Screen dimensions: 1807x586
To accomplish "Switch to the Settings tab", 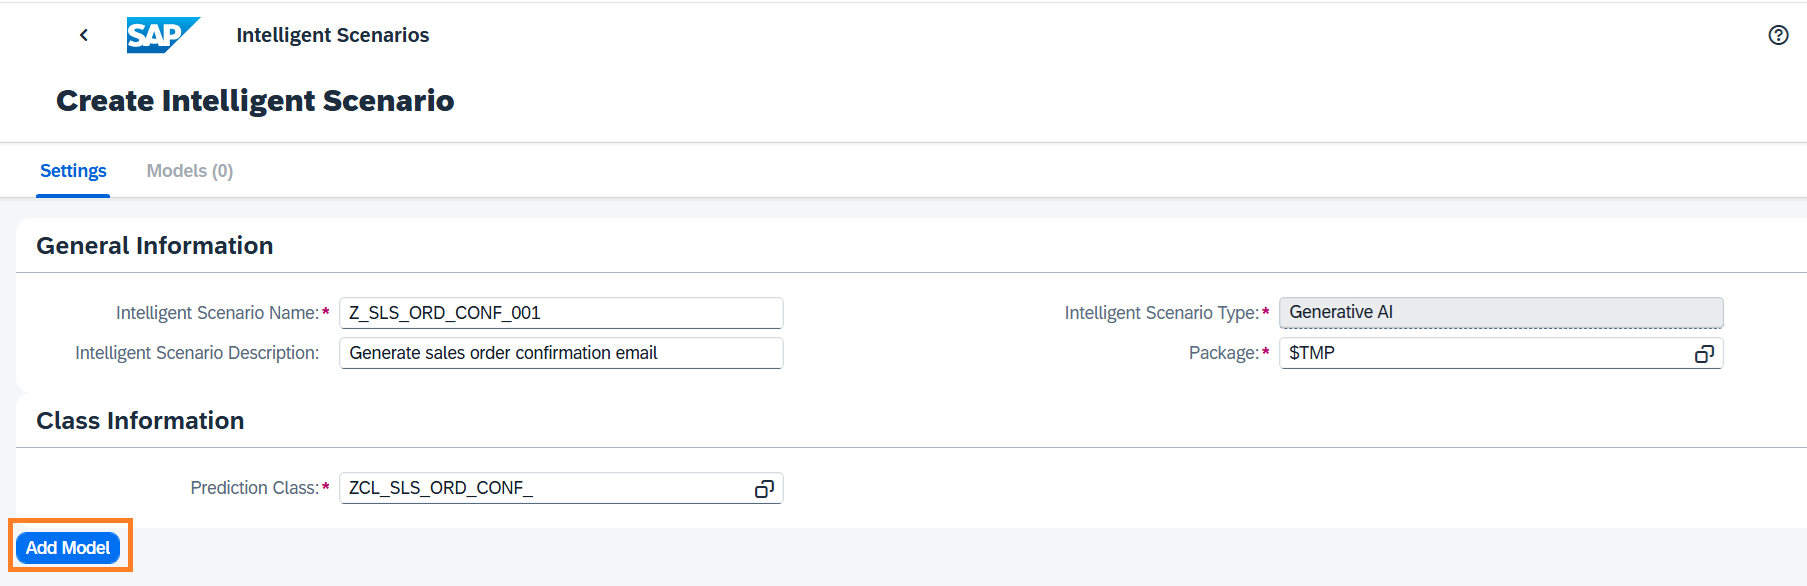I will click(x=73, y=171).
